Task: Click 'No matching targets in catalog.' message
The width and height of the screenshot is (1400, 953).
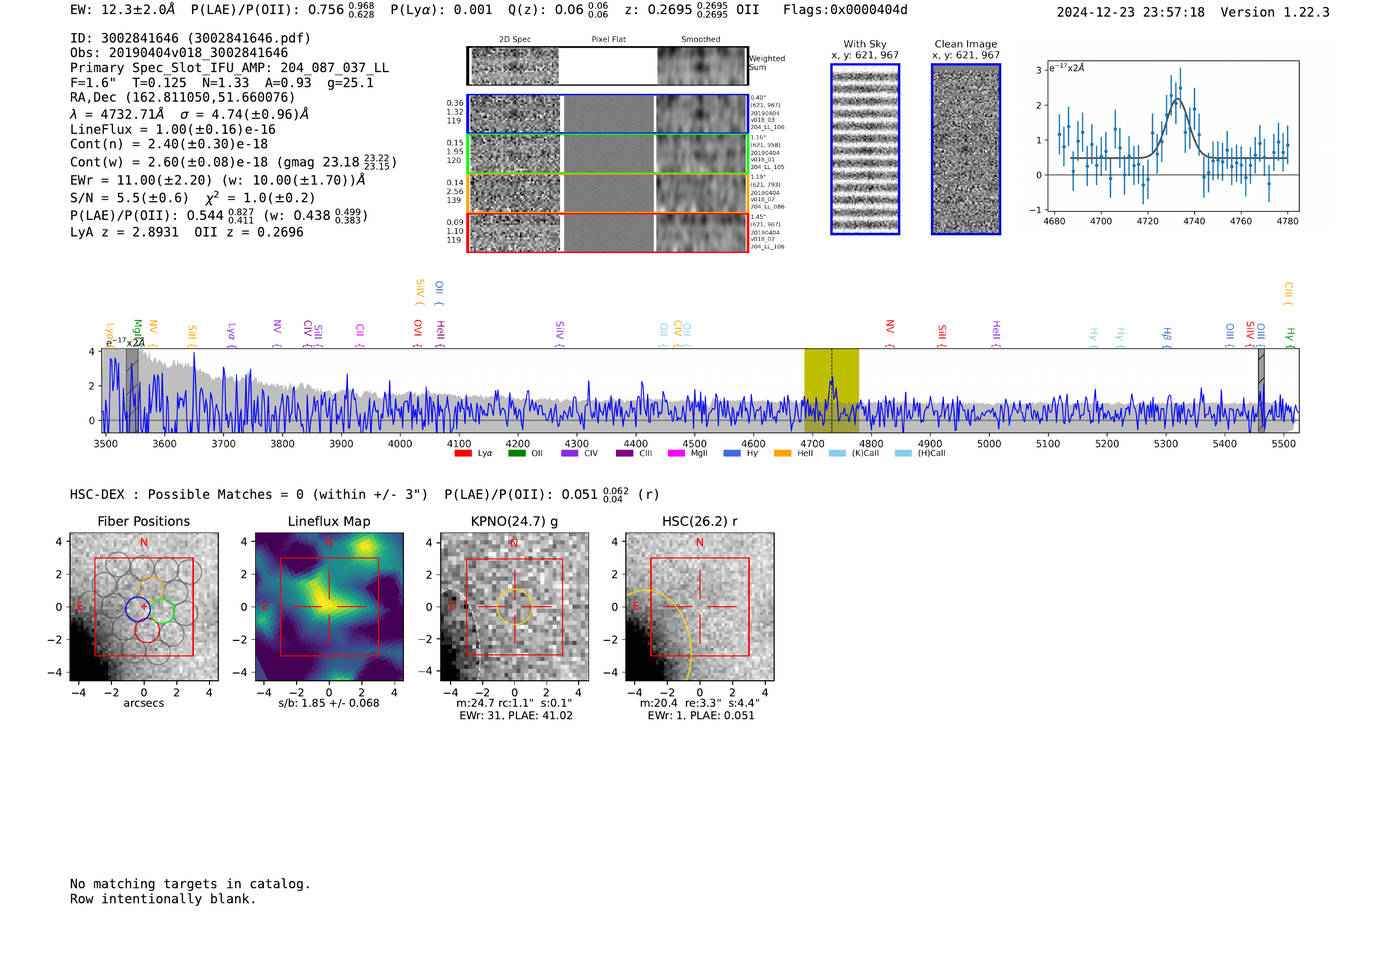Action: (x=190, y=884)
